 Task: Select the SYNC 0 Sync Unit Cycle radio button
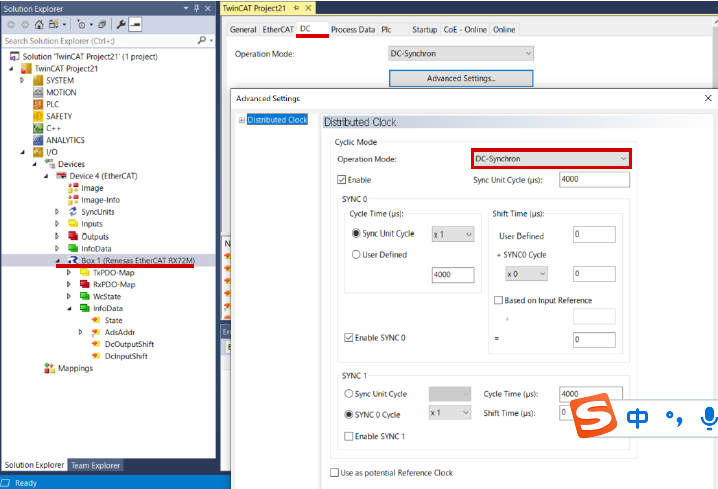pos(356,233)
